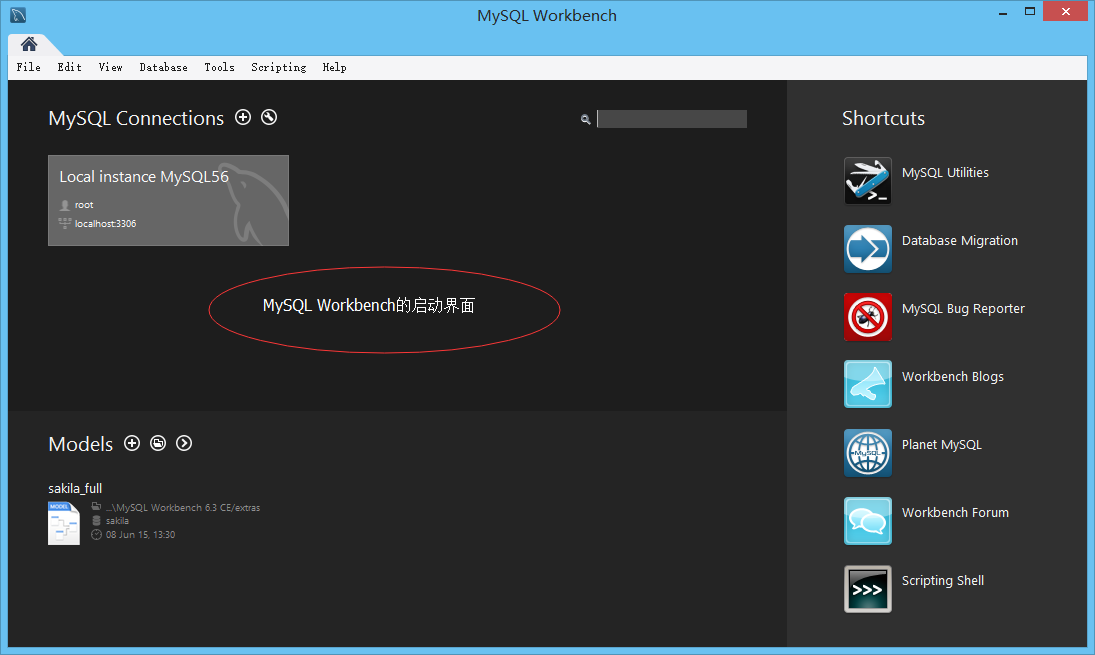Open the Database menu
This screenshot has height=655, width=1095.
coord(163,67)
